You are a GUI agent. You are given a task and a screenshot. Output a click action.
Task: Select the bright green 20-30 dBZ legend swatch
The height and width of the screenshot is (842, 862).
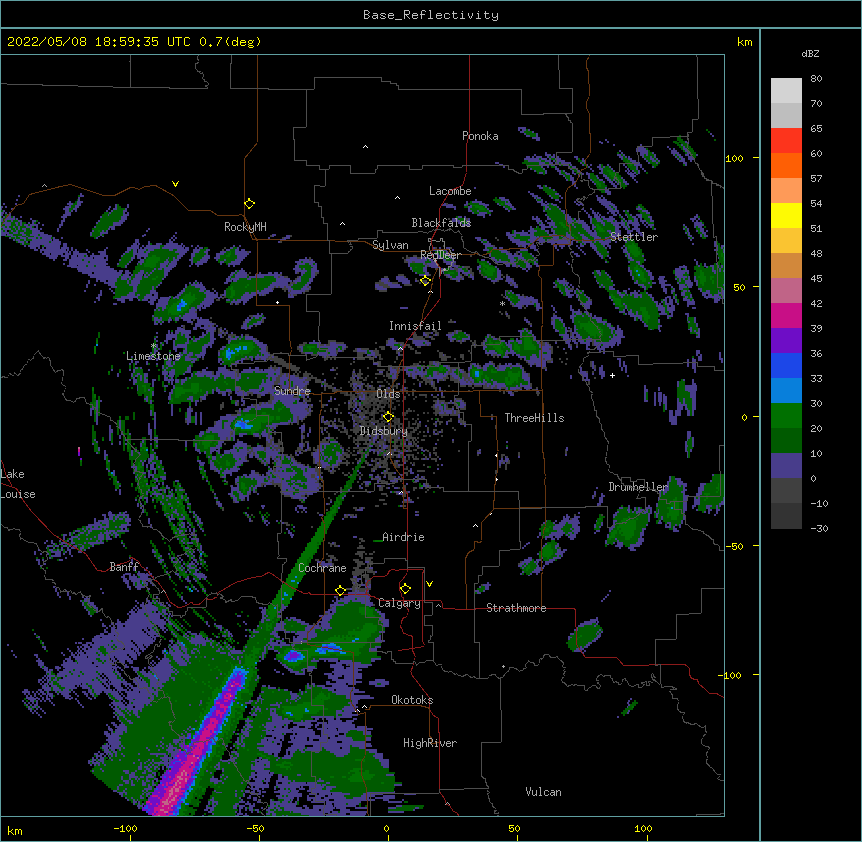[x=786, y=416]
